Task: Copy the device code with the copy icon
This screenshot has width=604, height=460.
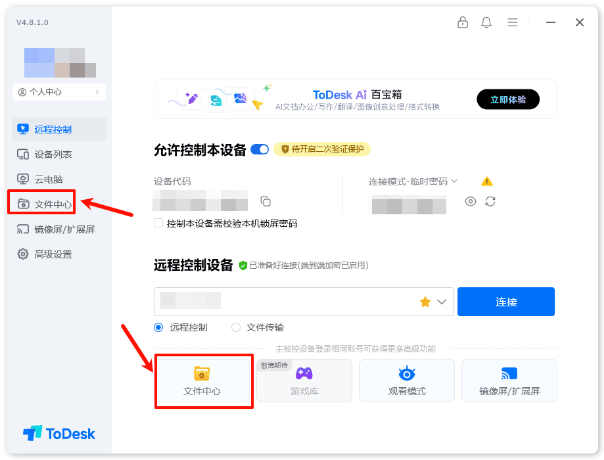Action: (265, 201)
